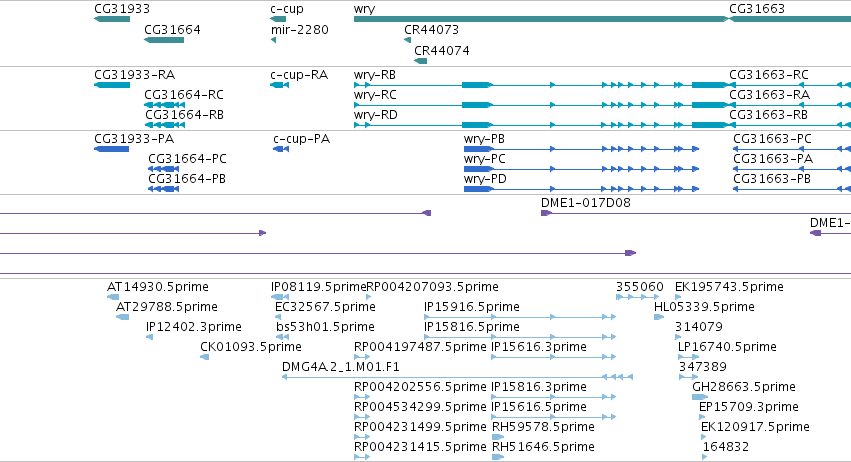The image size is (851, 462).
Task: Select EST RP004231415.5prime
Action: coord(420,447)
